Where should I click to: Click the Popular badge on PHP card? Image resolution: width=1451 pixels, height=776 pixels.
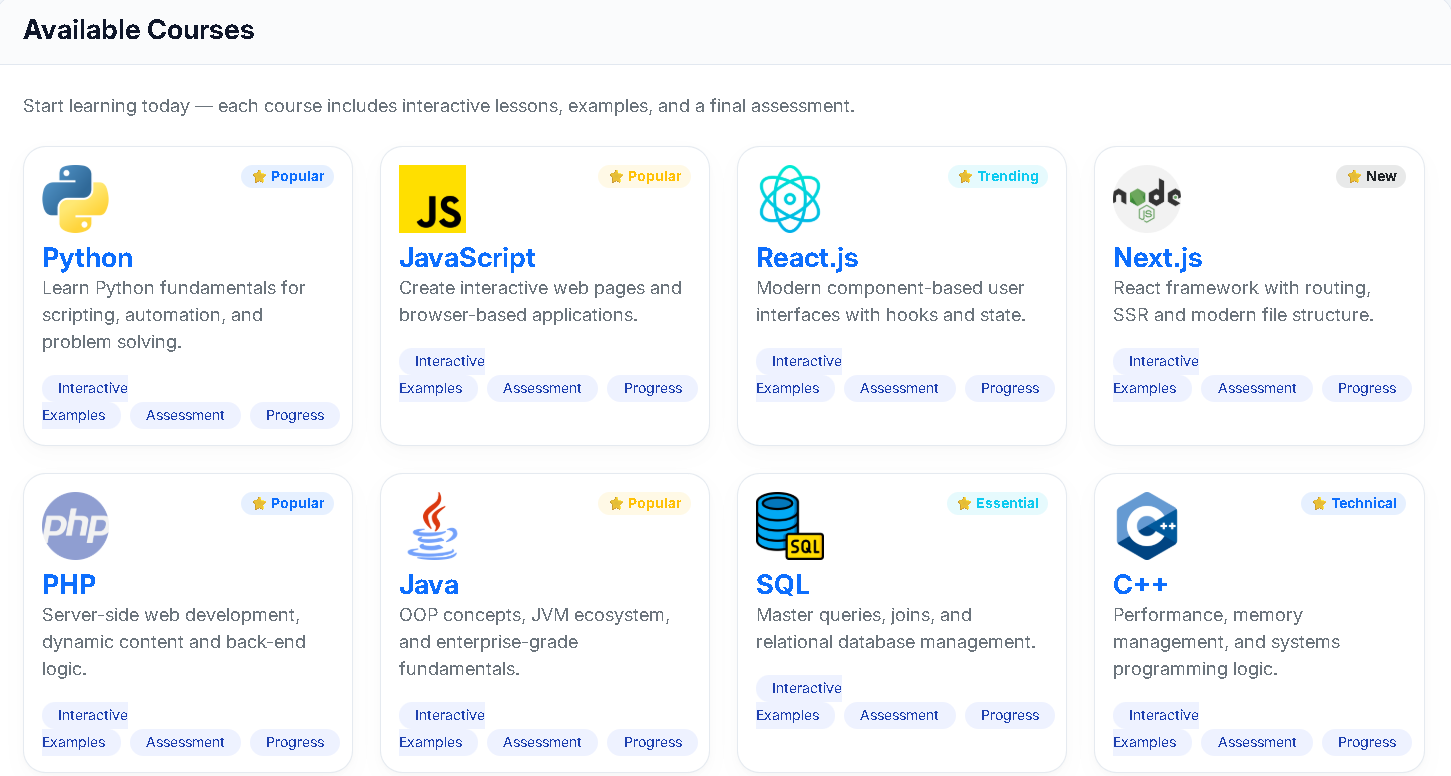288,503
